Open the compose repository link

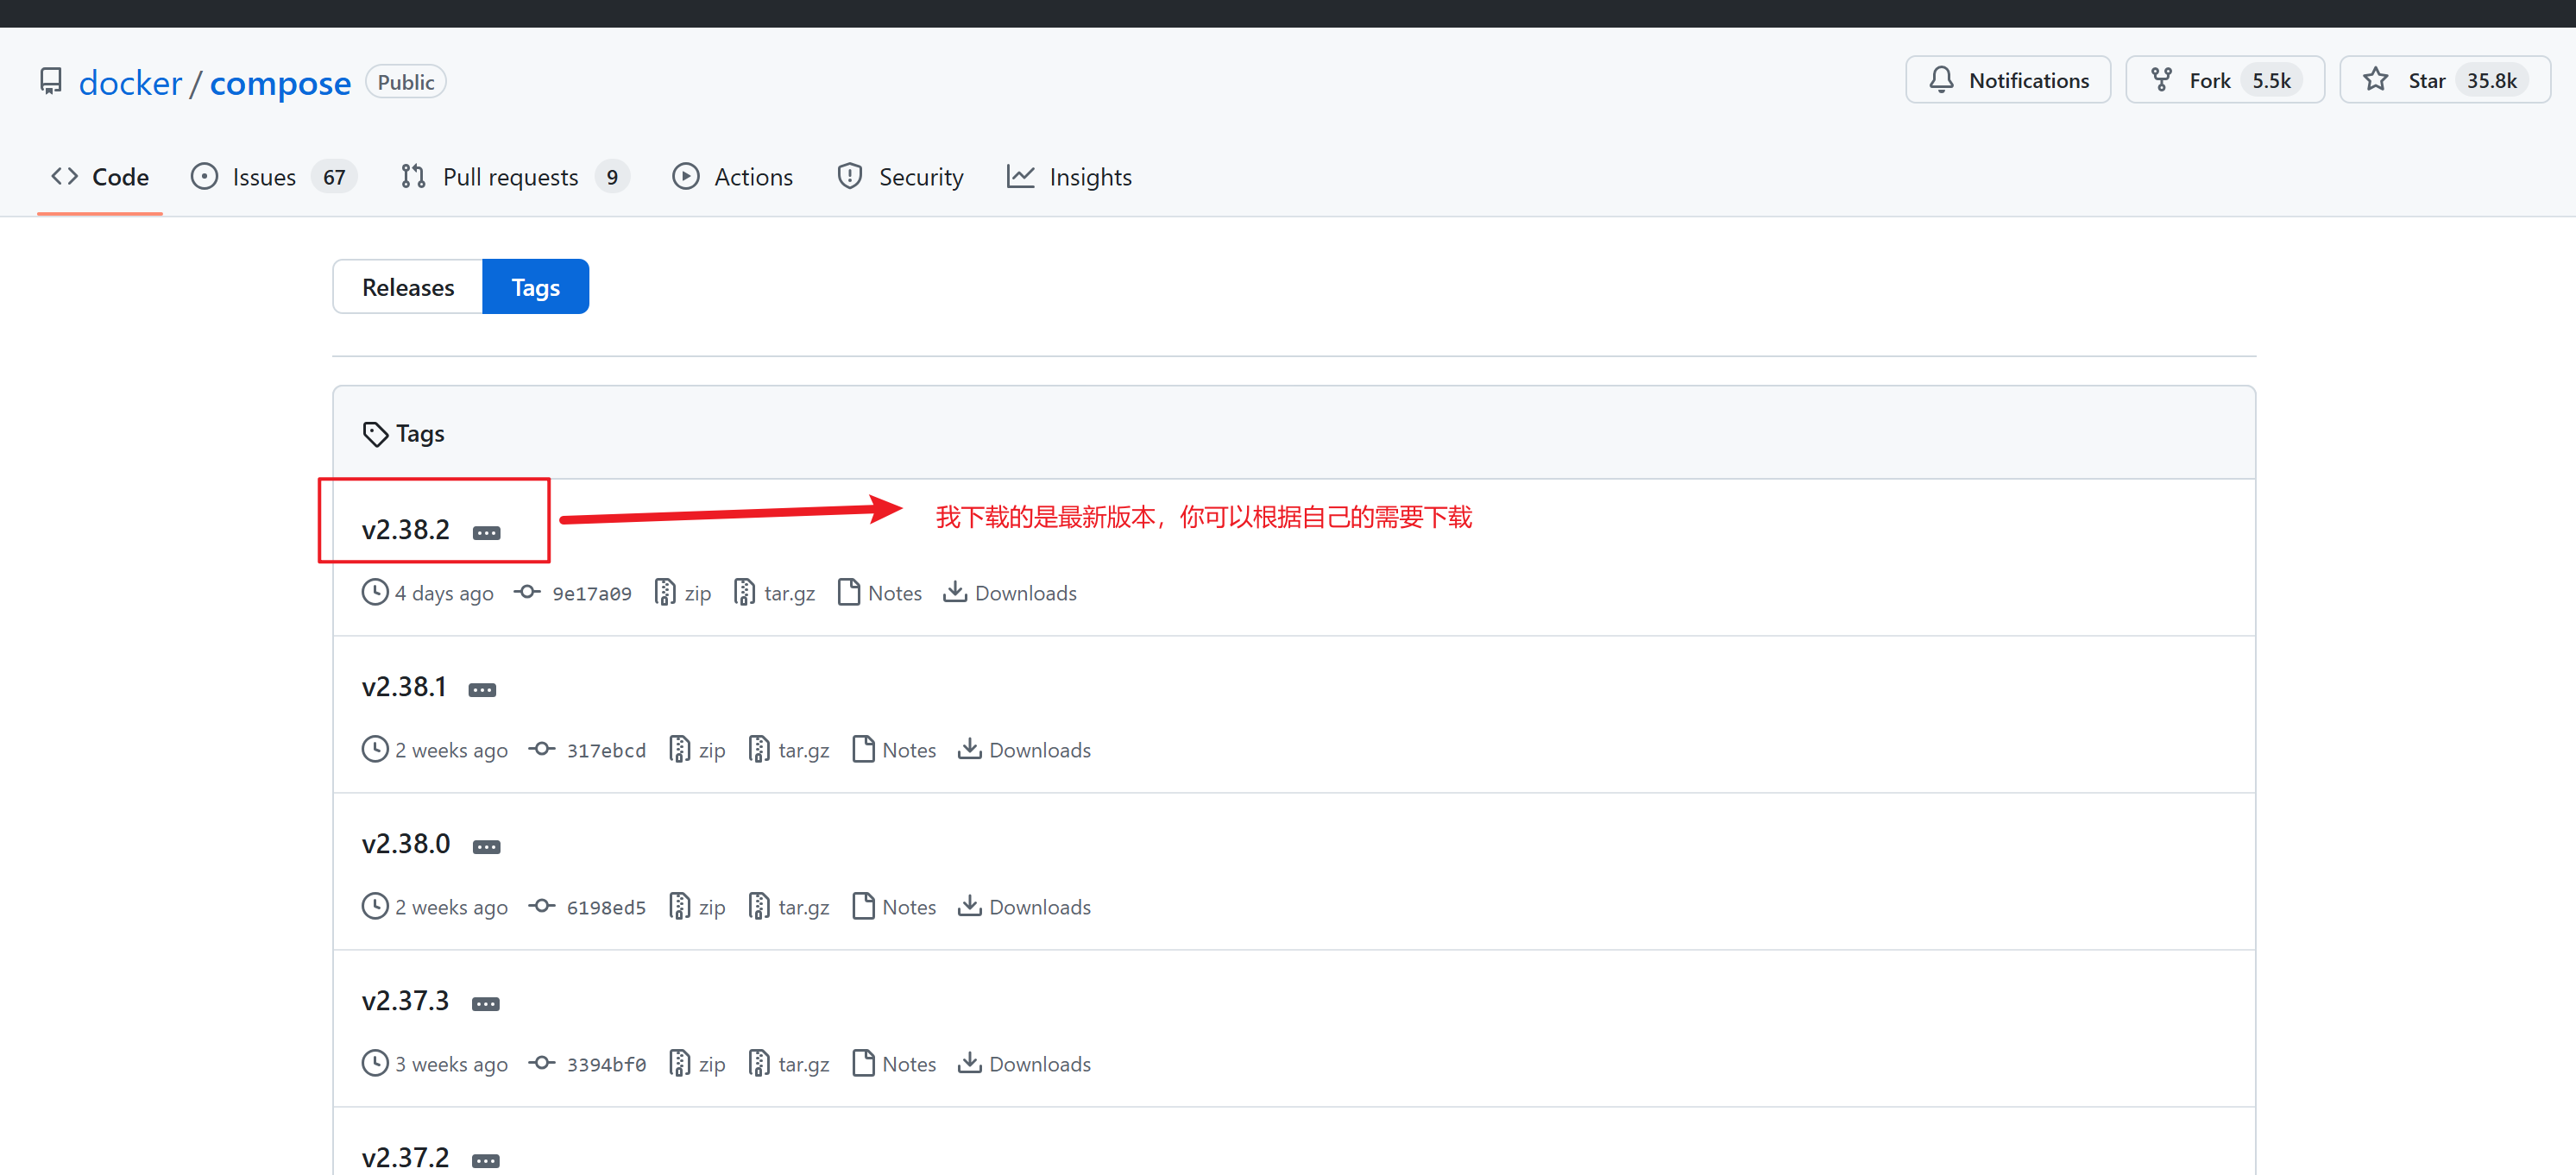point(280,82)
